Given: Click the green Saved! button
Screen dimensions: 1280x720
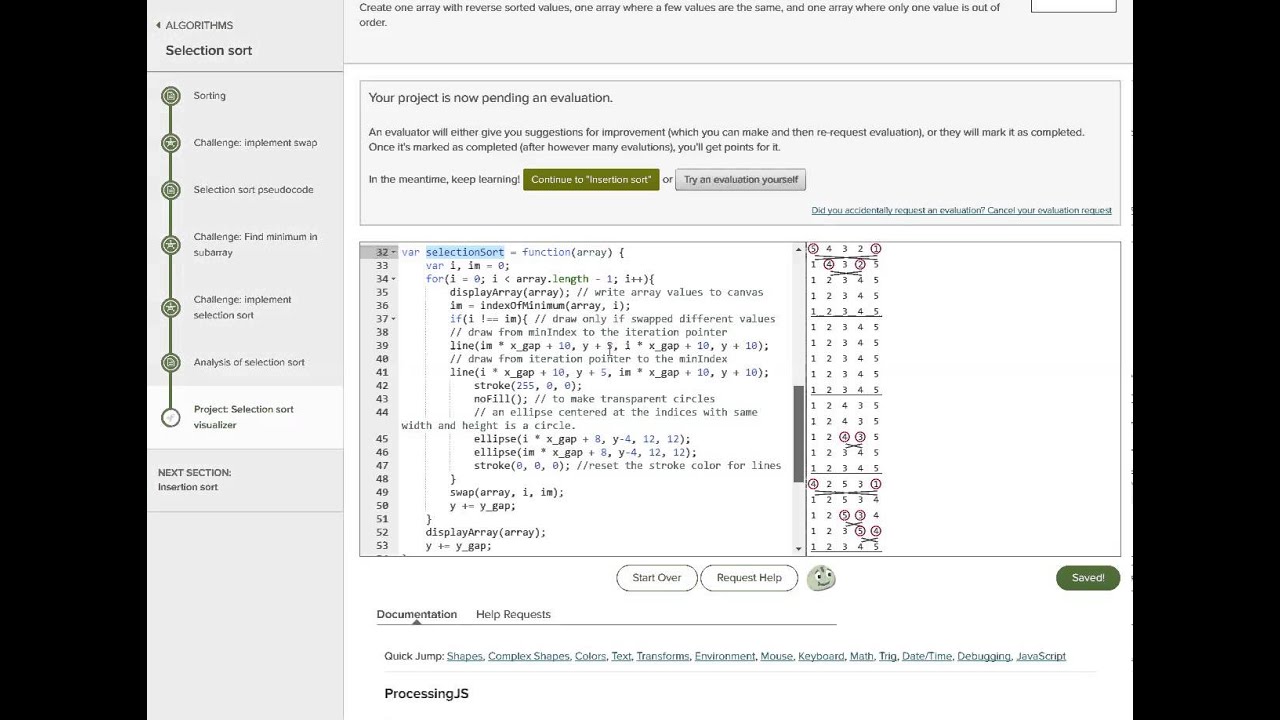Looking at the screenshot, I should pyautogui.click(x=1088, y=578).
